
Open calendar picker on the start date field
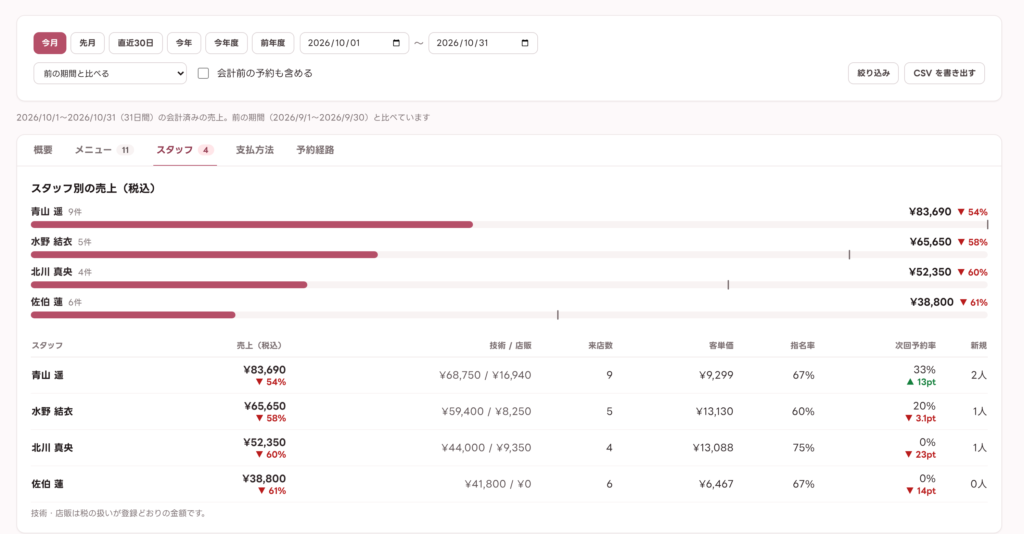tap(396, 43)
